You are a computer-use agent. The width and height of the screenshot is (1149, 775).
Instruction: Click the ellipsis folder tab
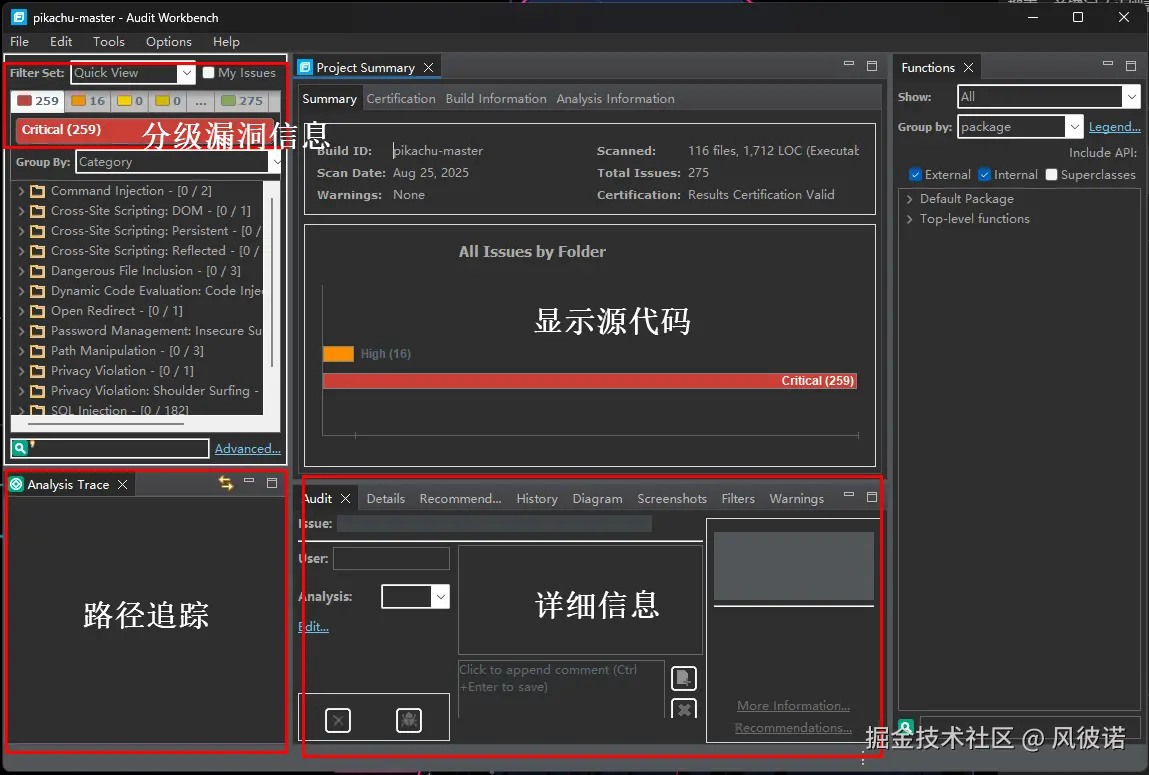tap(200, 101)
